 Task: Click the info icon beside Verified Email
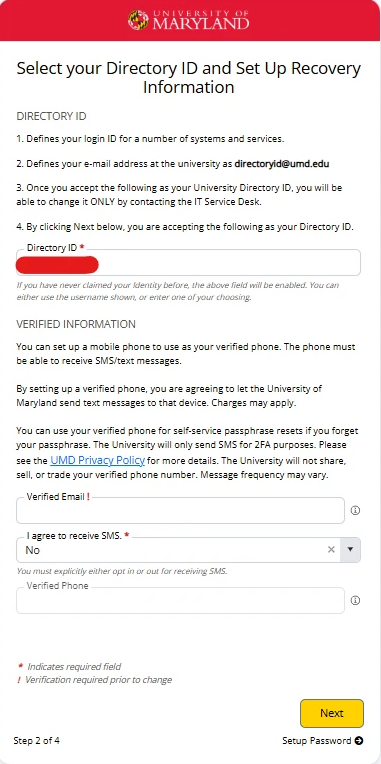pos(356,511)
